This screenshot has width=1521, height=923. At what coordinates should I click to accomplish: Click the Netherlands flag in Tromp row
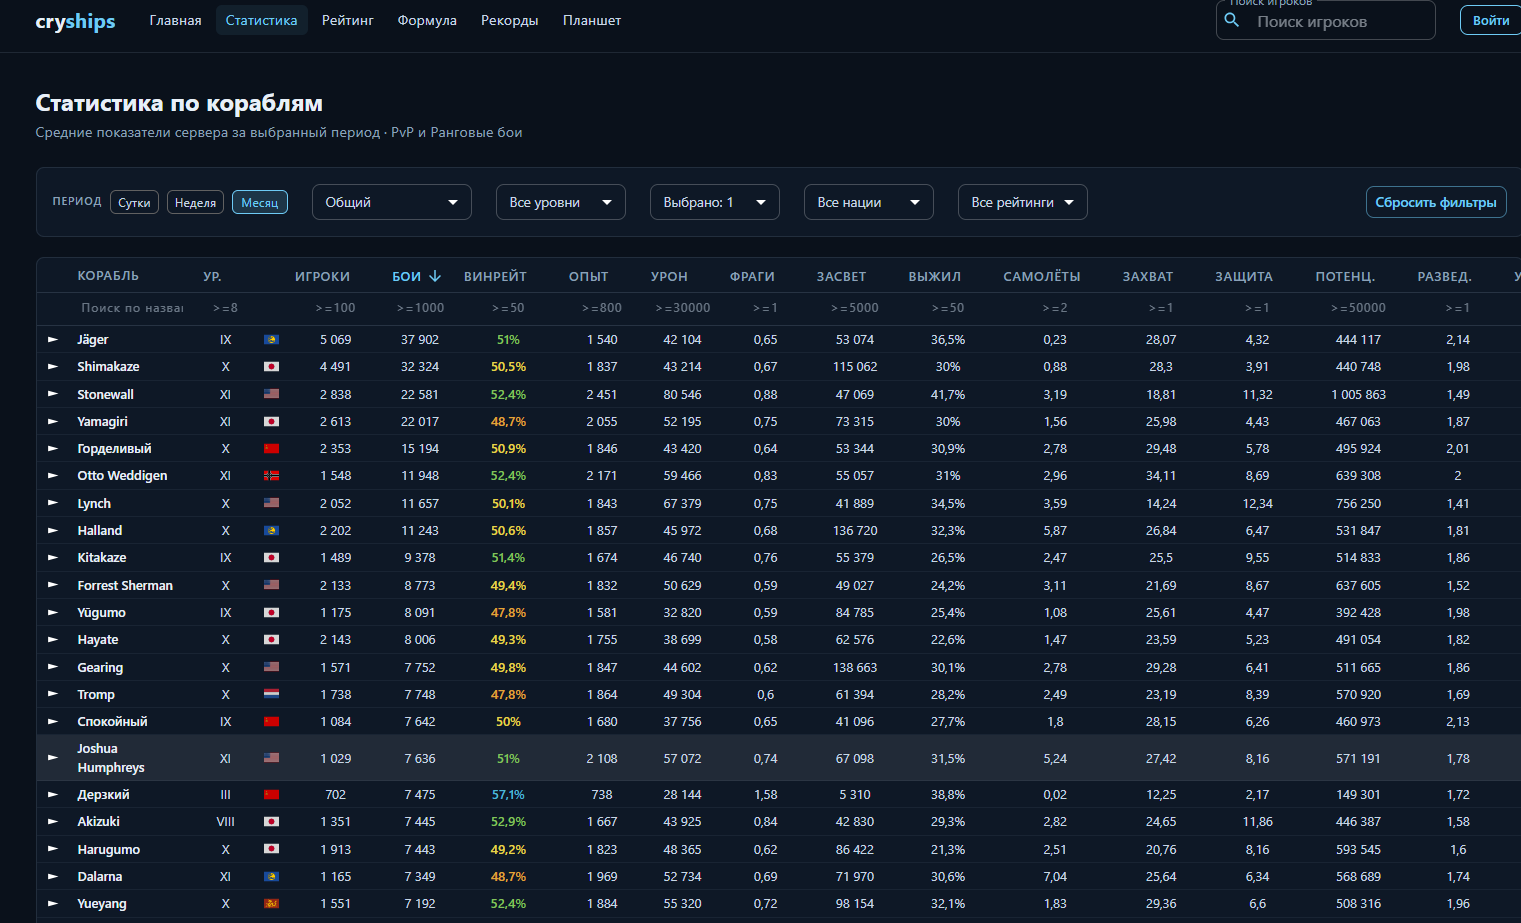pyautogui.click(x=271, y=694)
